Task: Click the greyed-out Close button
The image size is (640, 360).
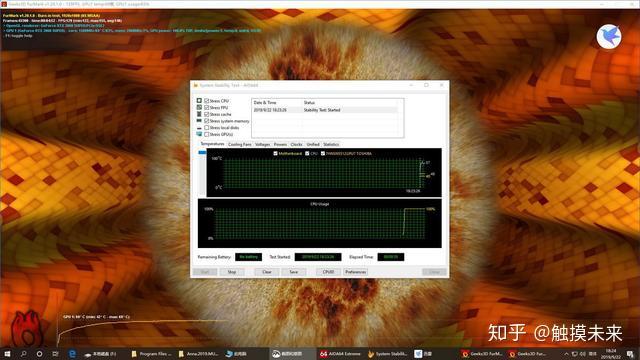Action: coord(434,272)
